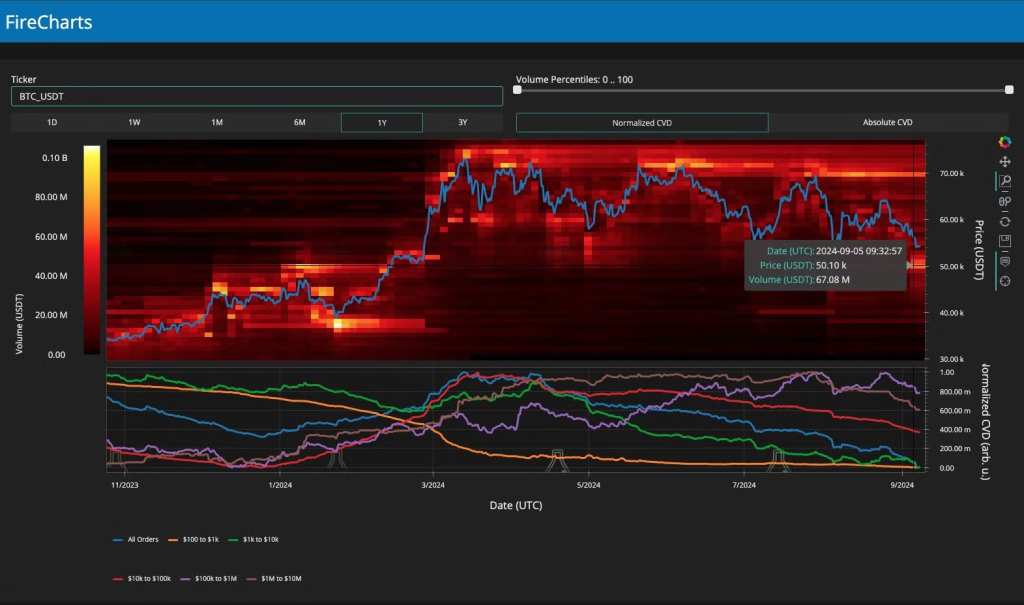Click the Save chart icon
This screenshot has height=605, width=1024.
[1005, 241]
